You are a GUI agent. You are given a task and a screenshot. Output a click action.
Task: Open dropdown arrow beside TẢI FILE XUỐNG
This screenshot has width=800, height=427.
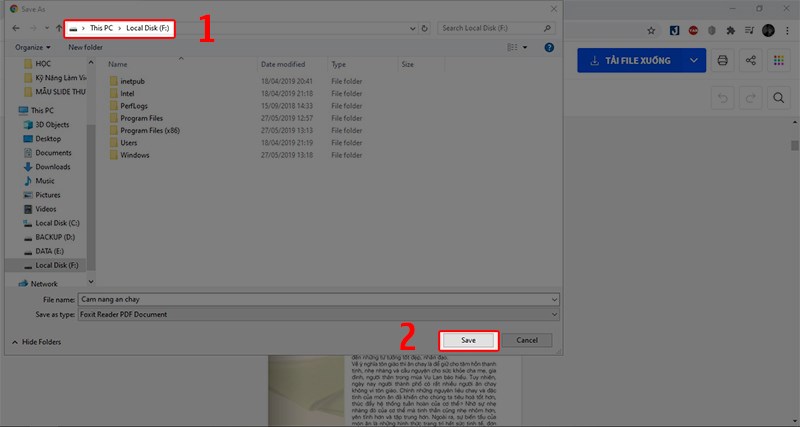coord(694,61)
